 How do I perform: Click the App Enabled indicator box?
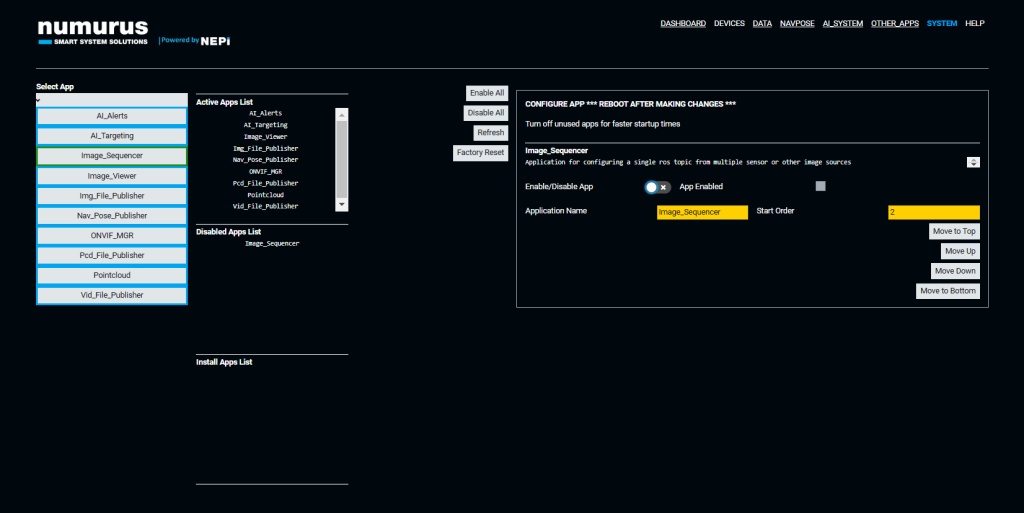click(821, 186)
